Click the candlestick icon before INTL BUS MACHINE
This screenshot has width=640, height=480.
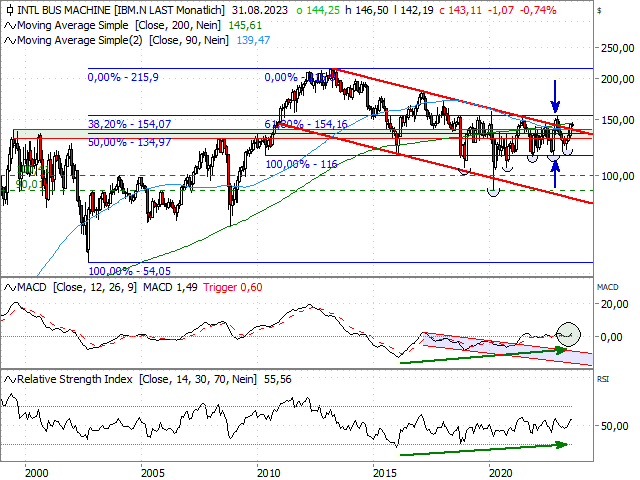[10, 10]
